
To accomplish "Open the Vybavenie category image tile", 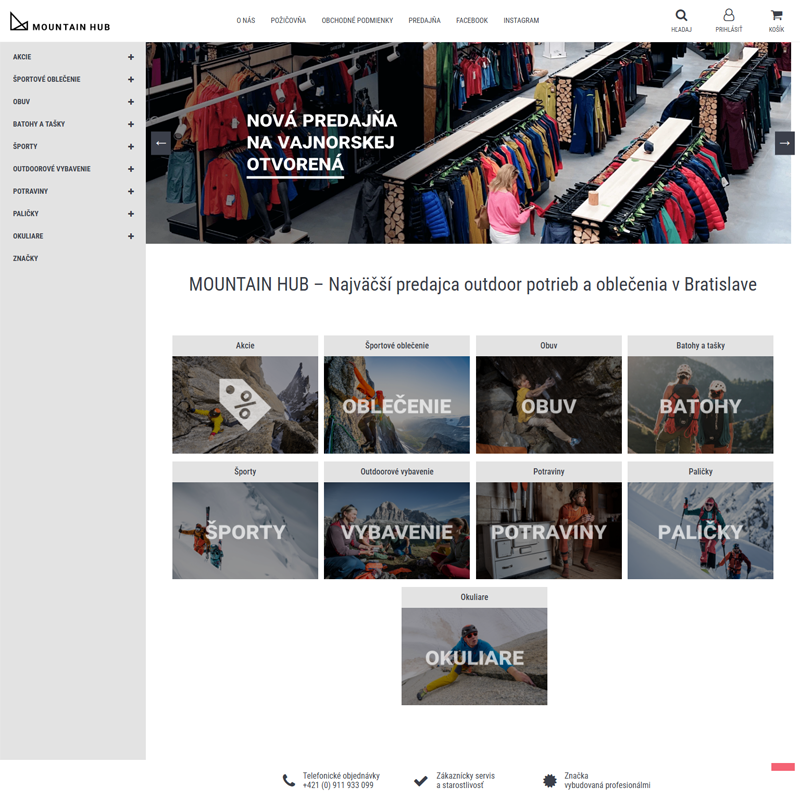I will coord(396,531).
